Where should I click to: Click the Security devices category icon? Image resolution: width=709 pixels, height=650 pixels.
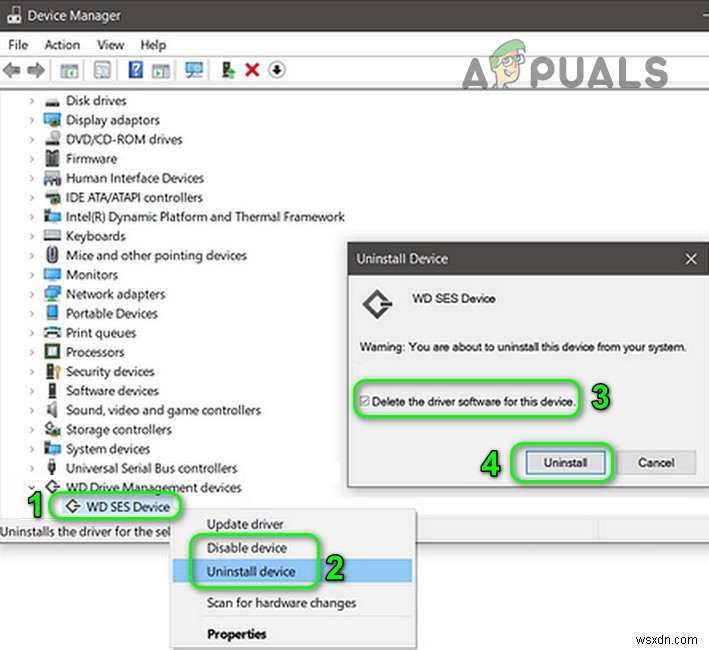[x=53, y=371]
